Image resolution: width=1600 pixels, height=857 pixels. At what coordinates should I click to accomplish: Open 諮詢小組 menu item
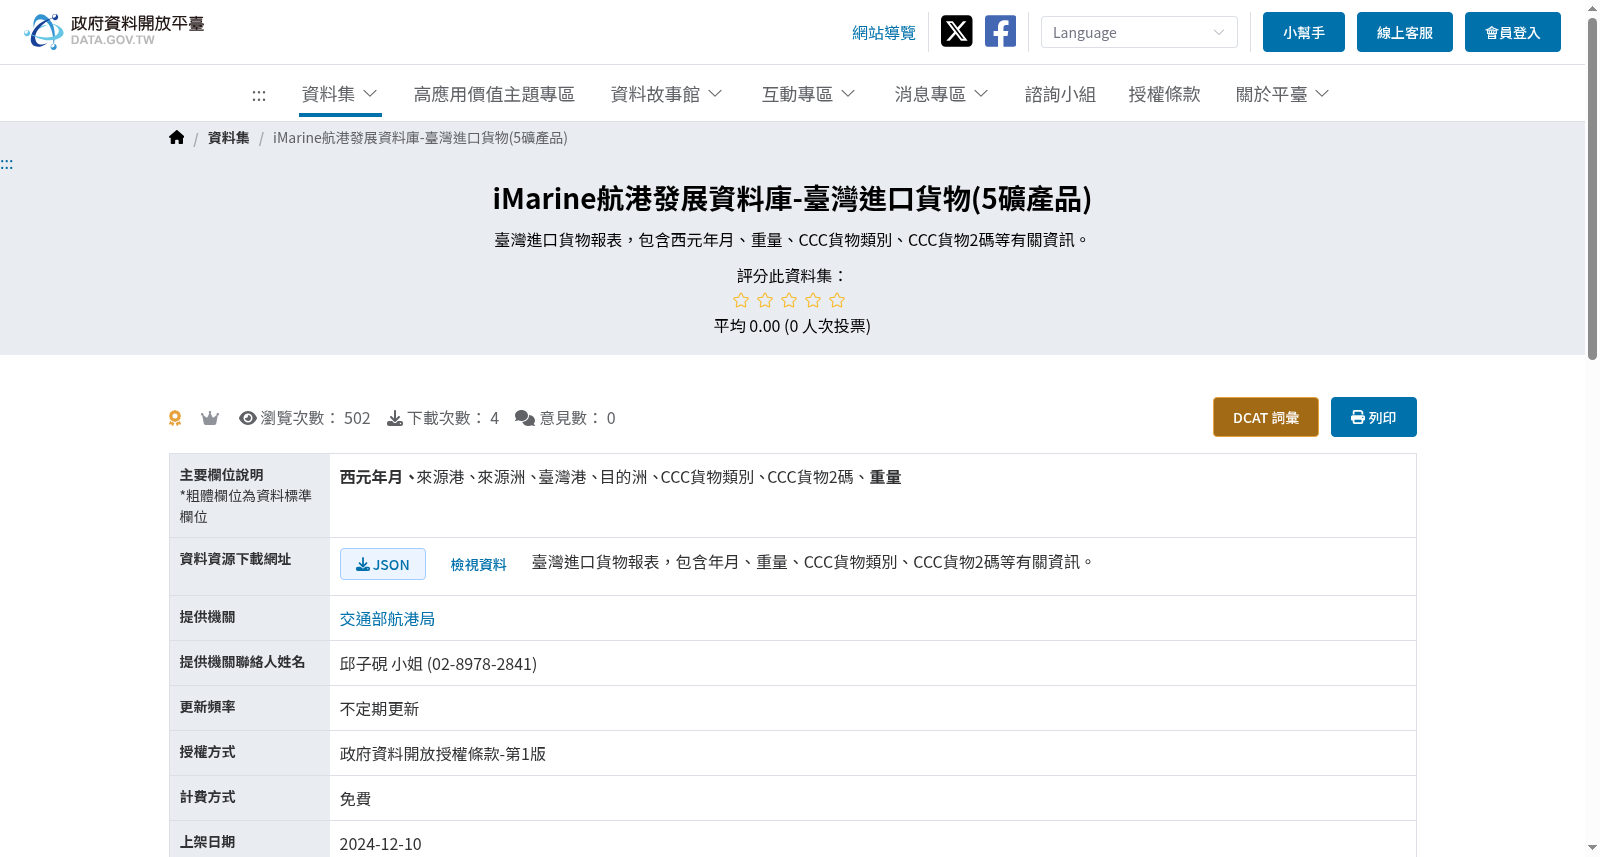1060,94
